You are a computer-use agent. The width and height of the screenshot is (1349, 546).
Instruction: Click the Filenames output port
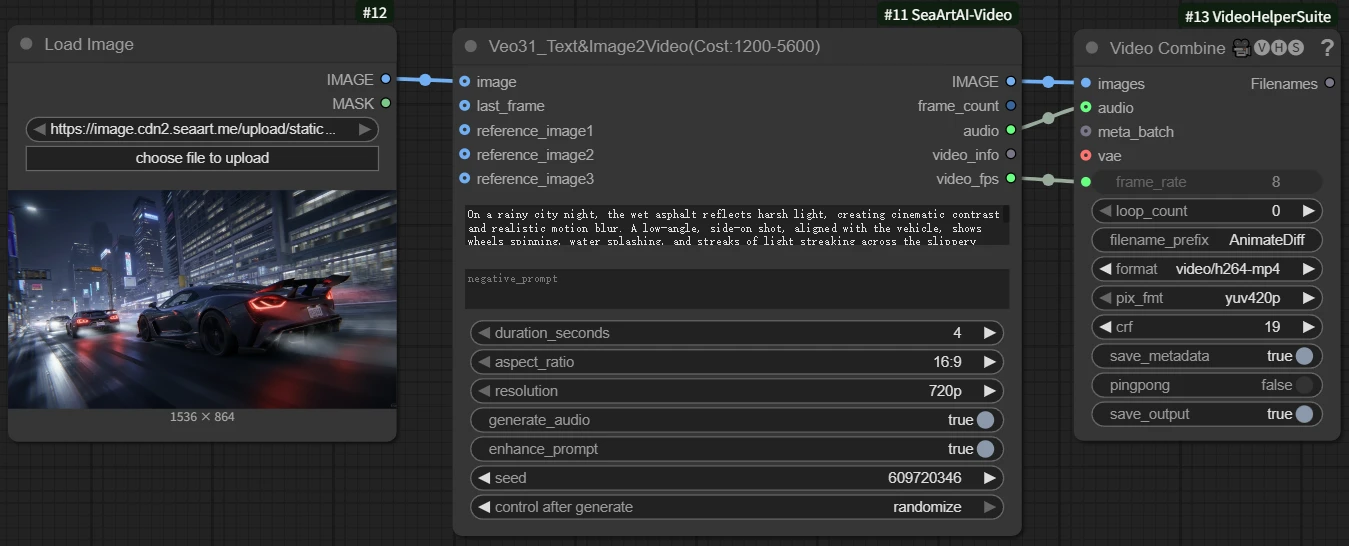point(1329,84)
